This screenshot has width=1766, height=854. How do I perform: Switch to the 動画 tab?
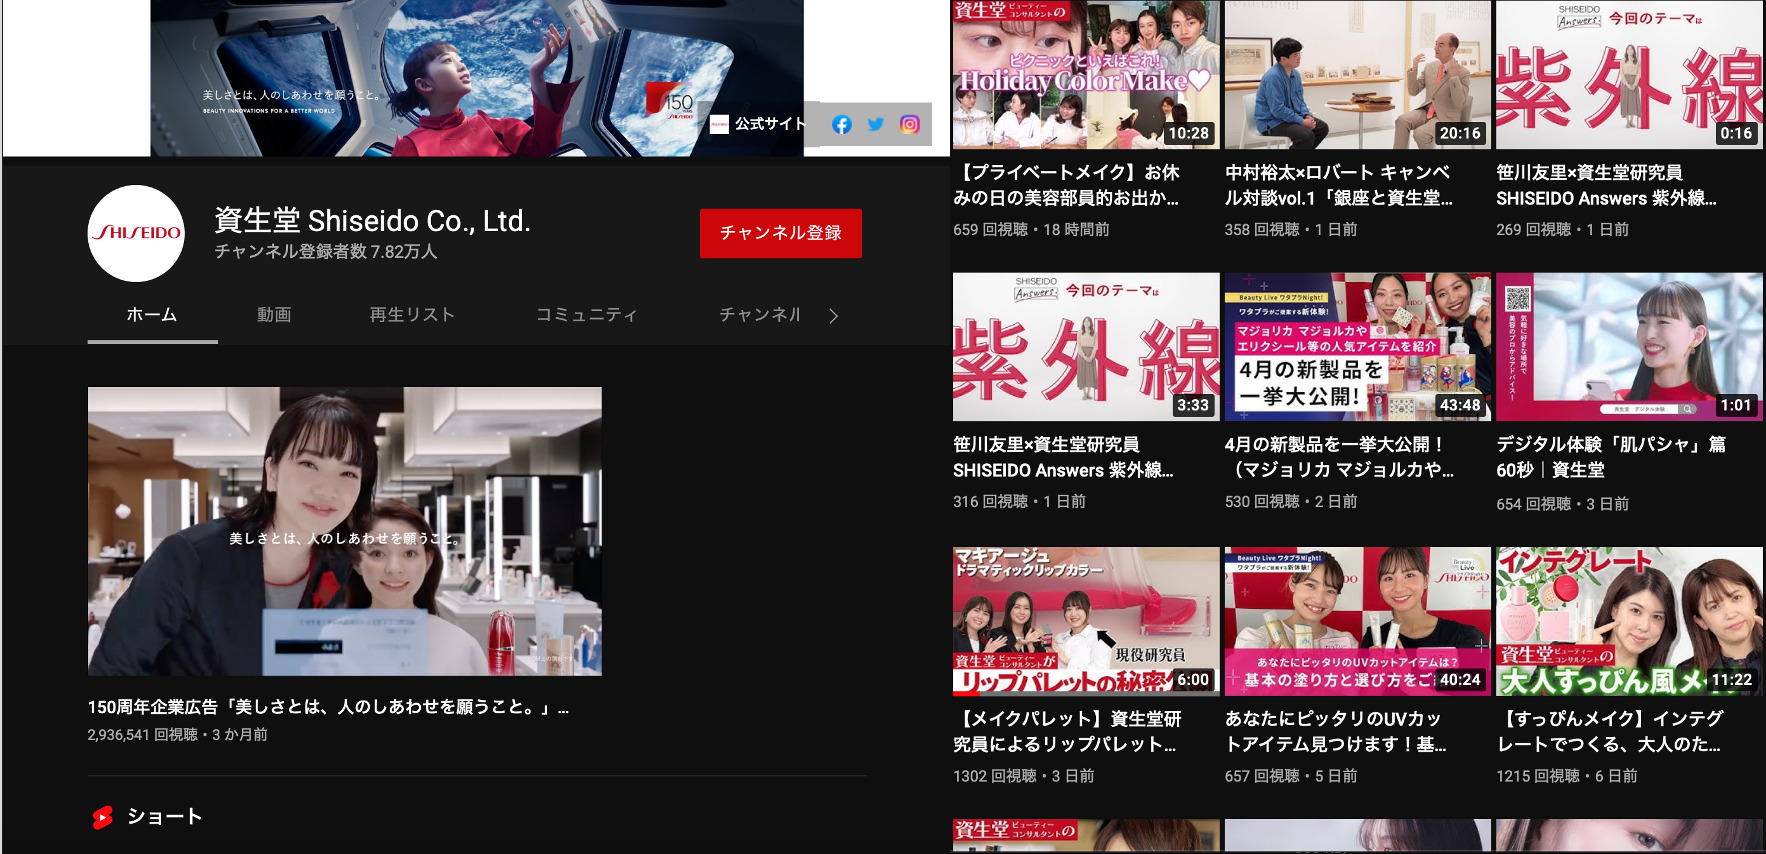point(274,315)
